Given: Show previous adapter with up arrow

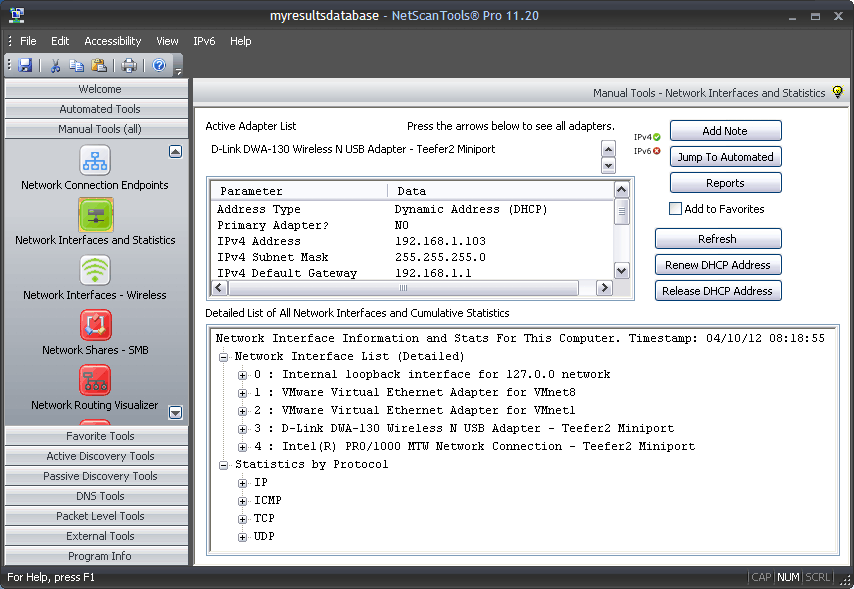Looking at the screenshot, I should coord(608,148).
